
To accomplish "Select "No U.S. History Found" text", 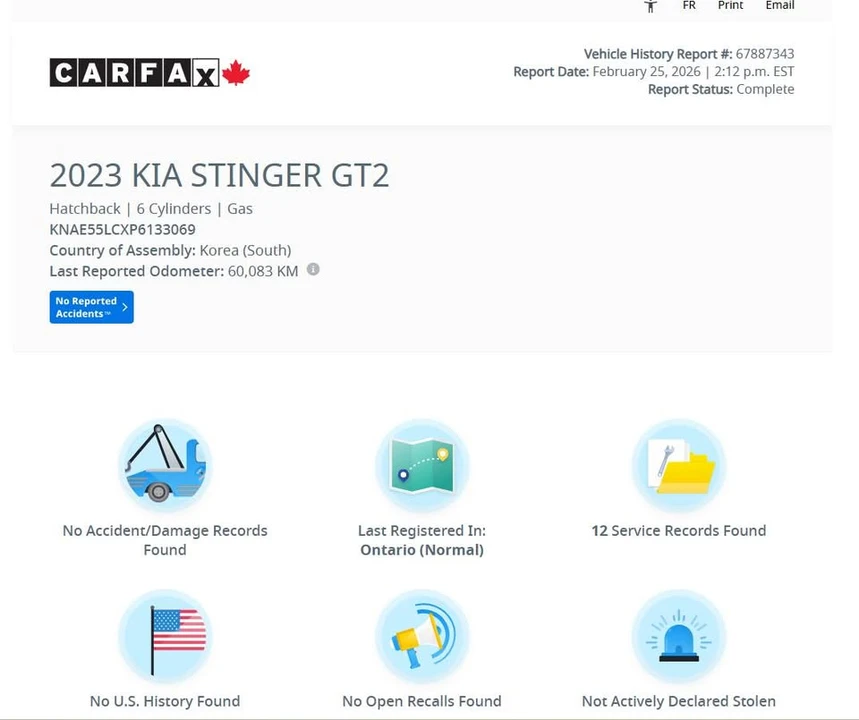I will tap(165, 701).
